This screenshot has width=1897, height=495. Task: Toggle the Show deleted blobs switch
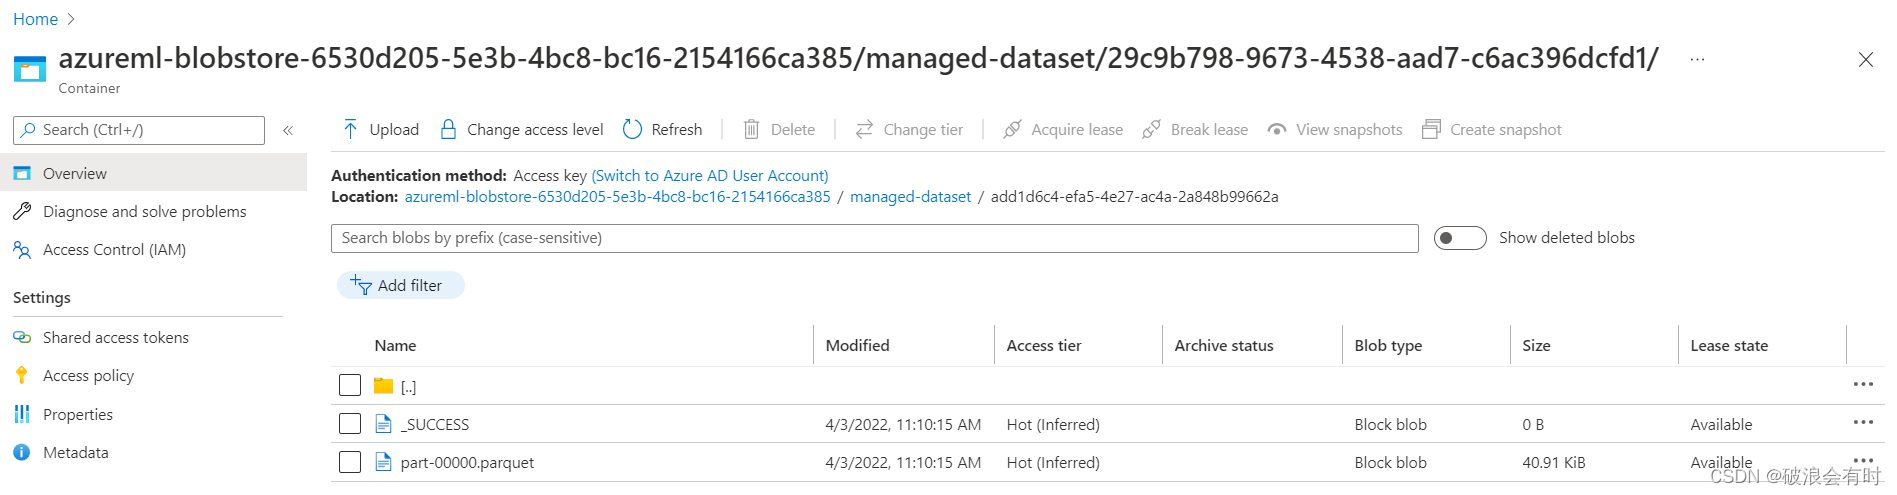pyautogui.click(x=1460, y=238)
